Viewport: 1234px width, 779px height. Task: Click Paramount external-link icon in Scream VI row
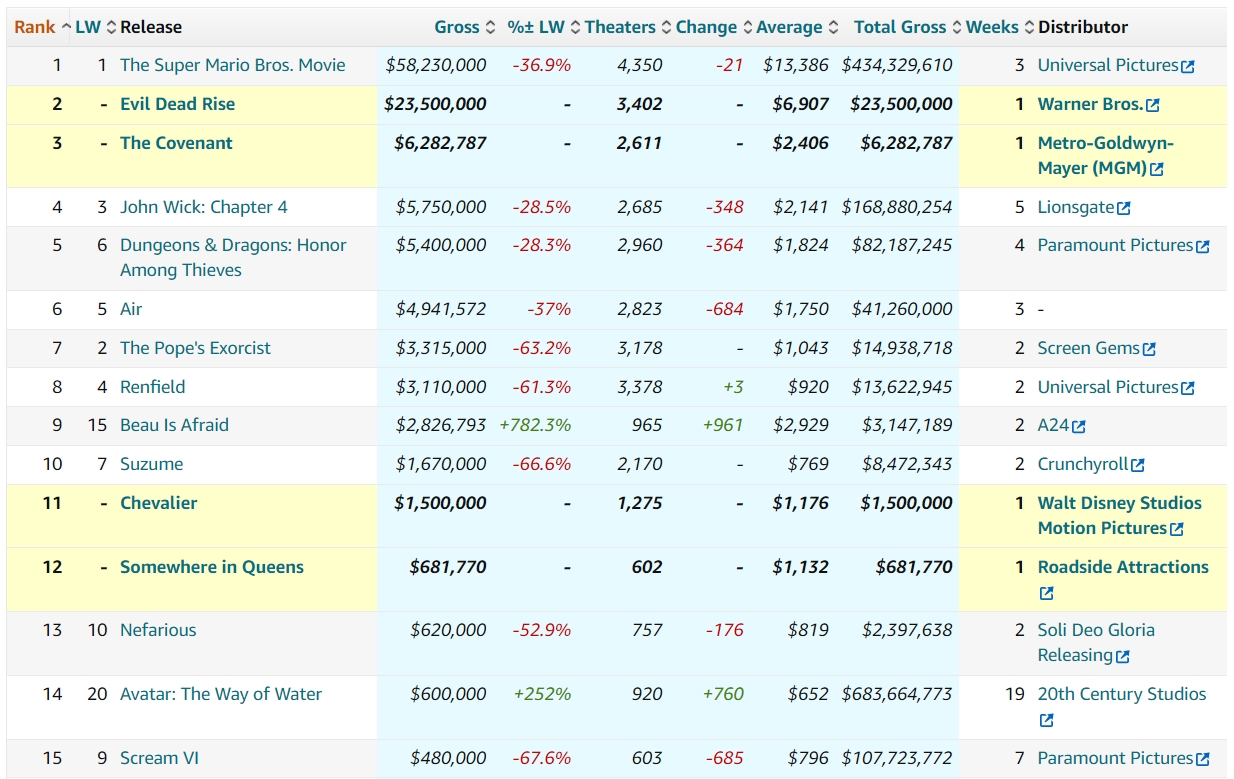[x=1203, y=759]
